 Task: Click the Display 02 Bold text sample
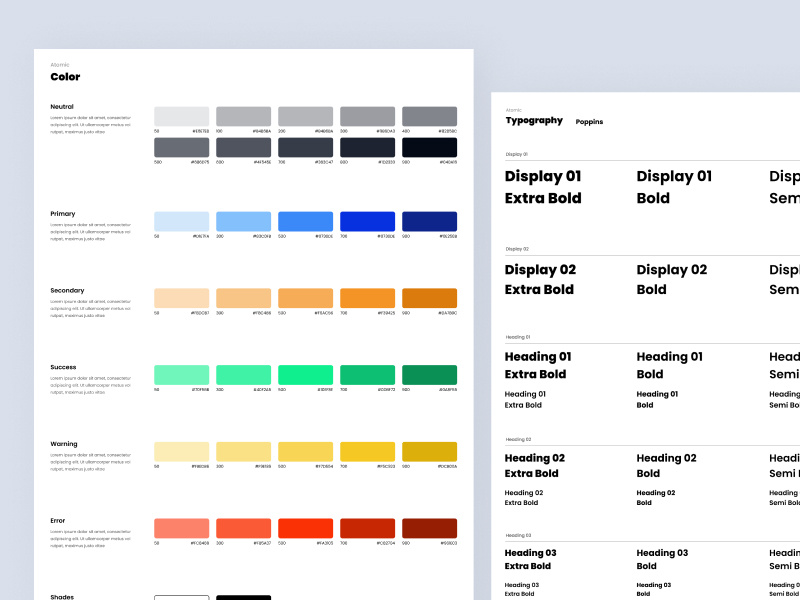tap(671, 279)
